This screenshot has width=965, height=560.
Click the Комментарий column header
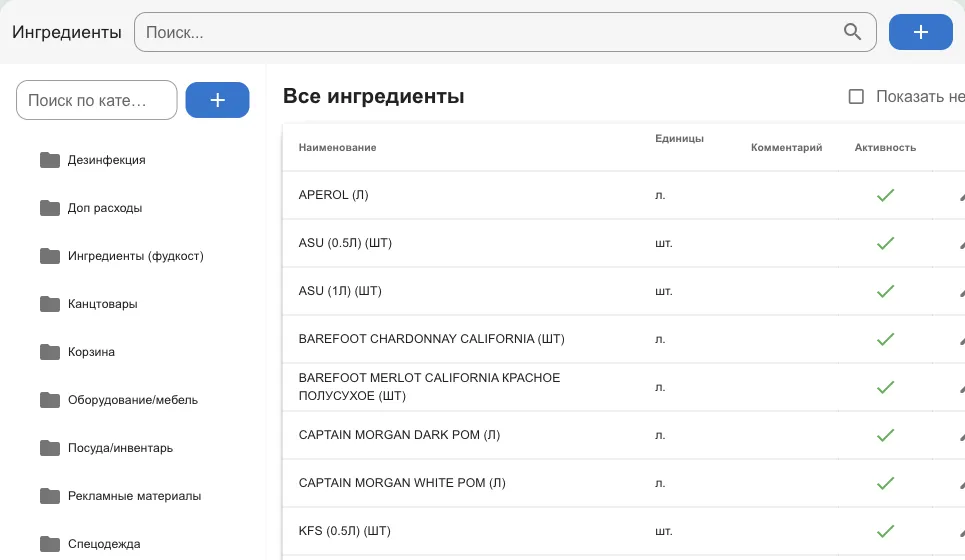[x=787, y=148]
